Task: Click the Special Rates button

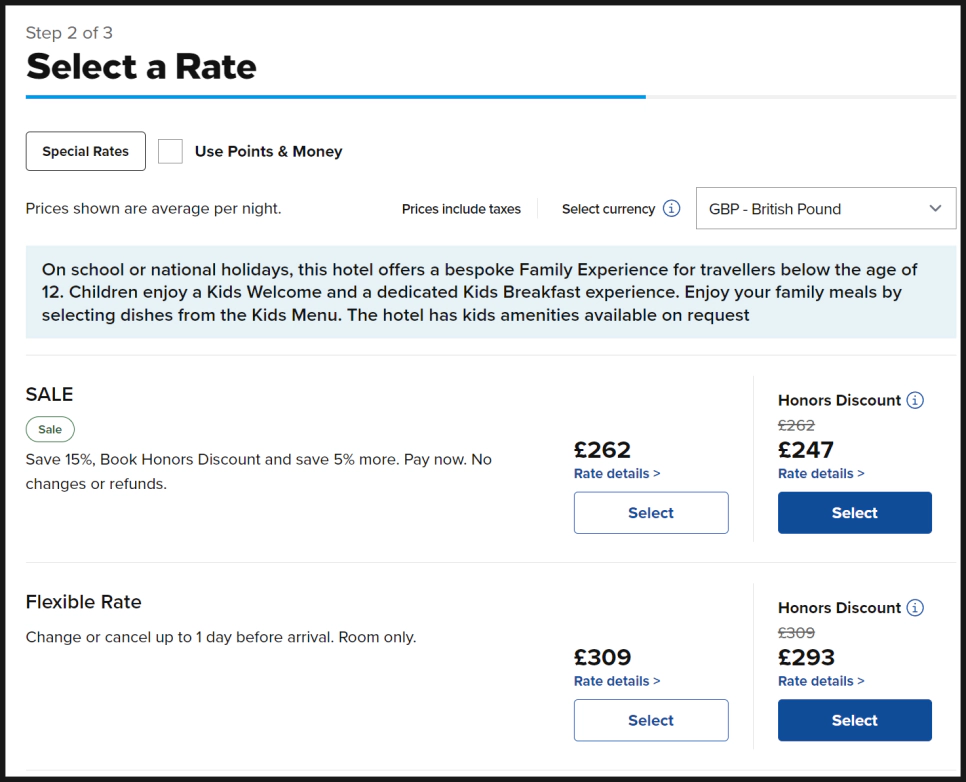Action: (x=86, y=152)
